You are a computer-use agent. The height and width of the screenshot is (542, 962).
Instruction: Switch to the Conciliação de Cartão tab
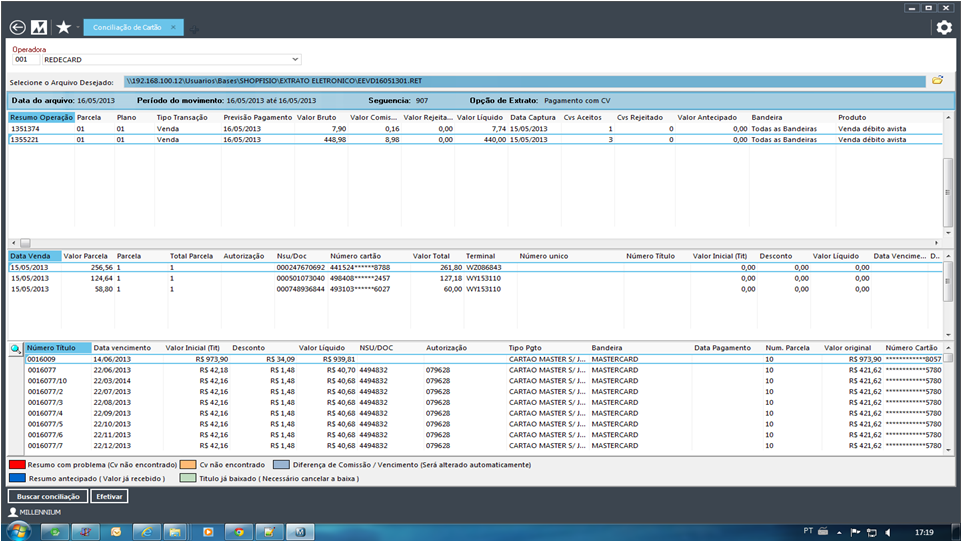(x=127, y=28)
